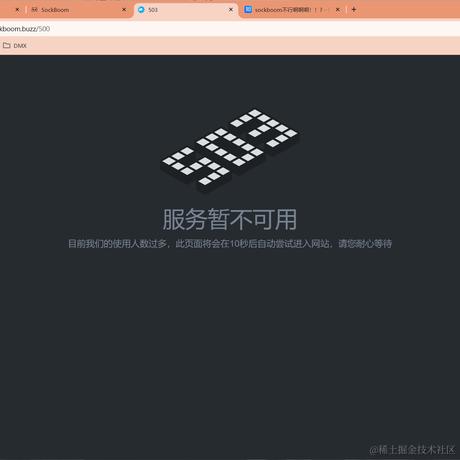
Task: Click the 503 tab favicon
Action: pos(141,10)
